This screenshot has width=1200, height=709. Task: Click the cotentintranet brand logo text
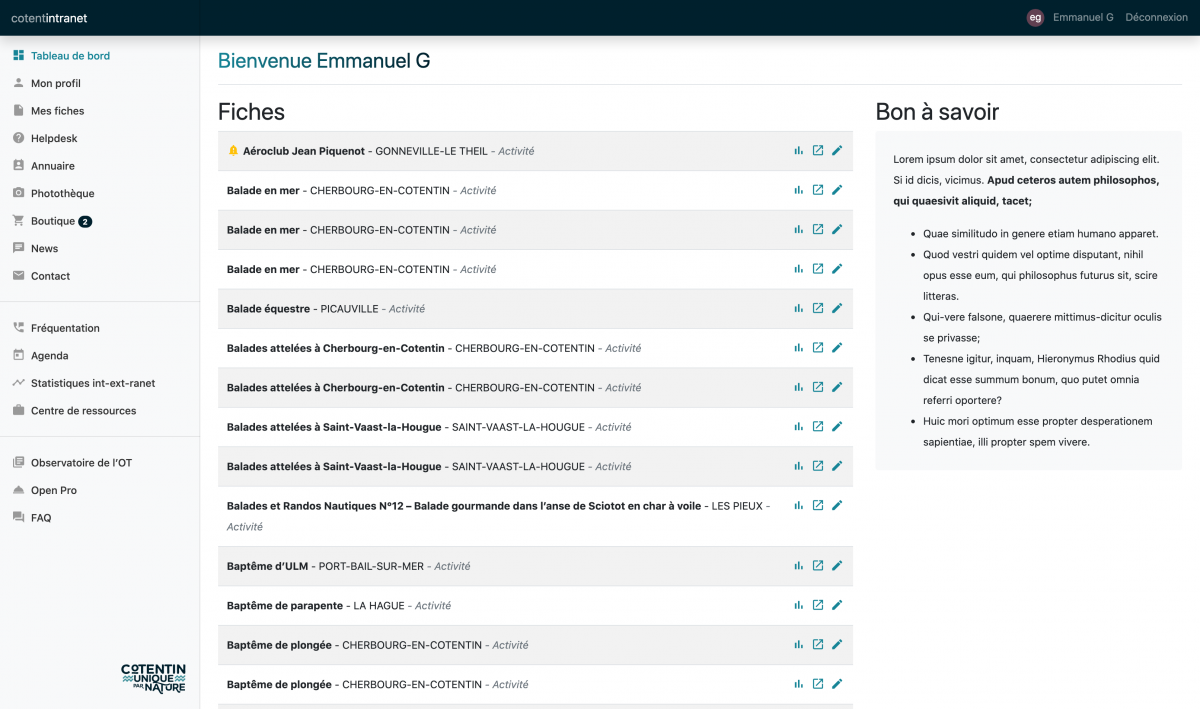(x=49, y=17)
